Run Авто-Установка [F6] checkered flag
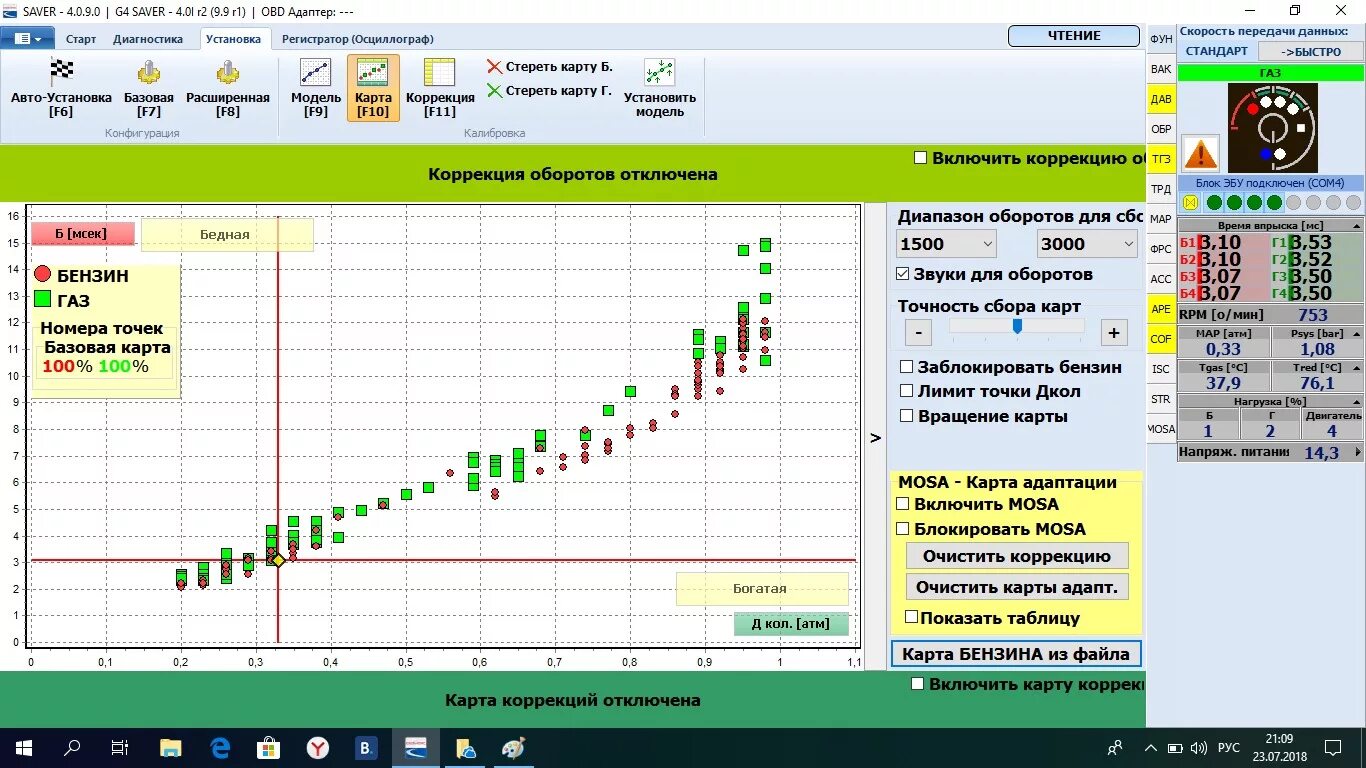Image resolution: width=1366 pixels, height=768 pixels. (62, 88)
